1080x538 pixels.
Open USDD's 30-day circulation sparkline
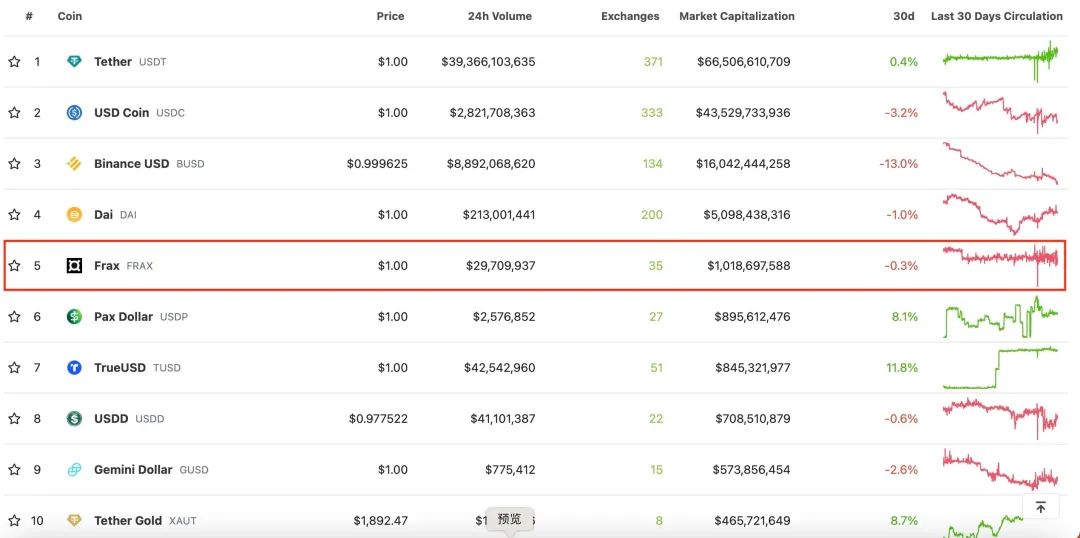pos(1000,419)
